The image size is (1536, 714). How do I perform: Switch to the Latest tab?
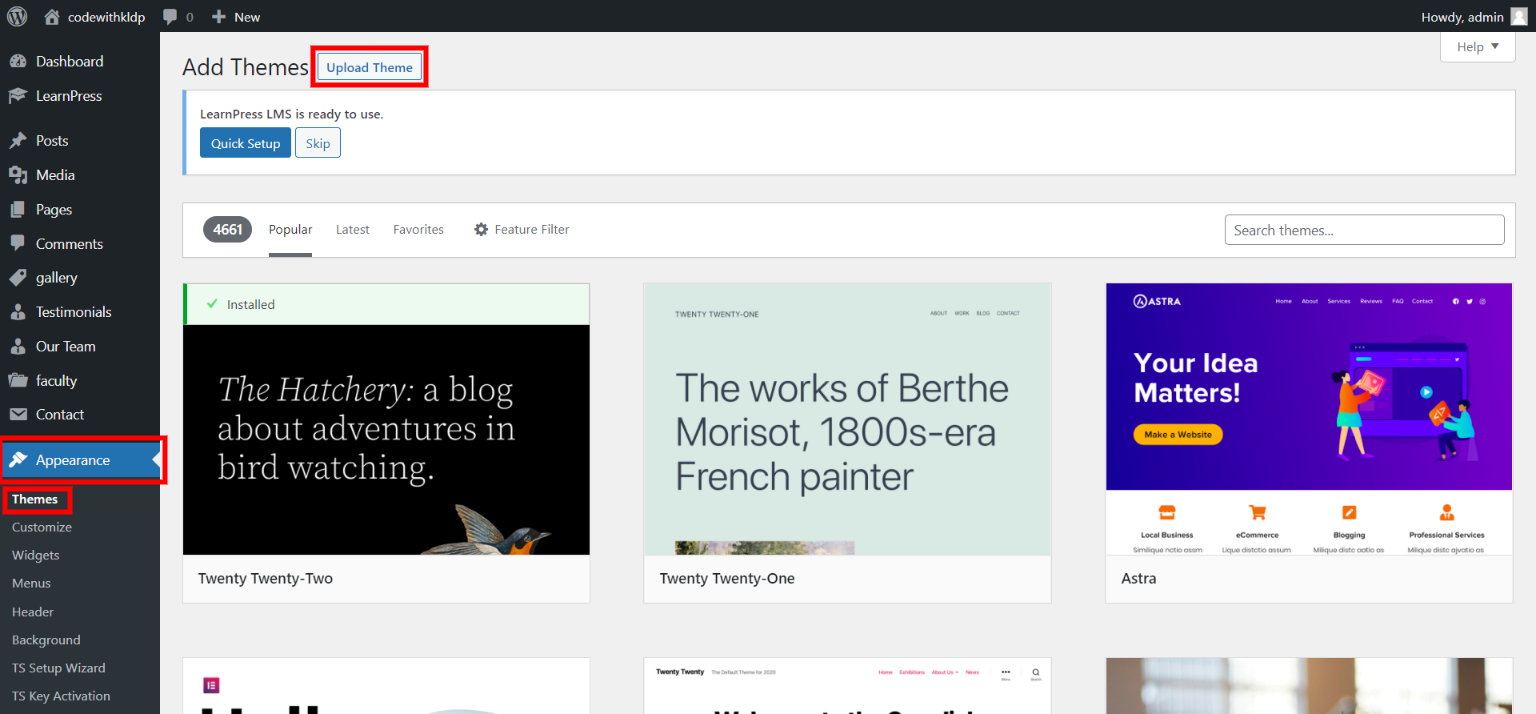tap(352, 229)
